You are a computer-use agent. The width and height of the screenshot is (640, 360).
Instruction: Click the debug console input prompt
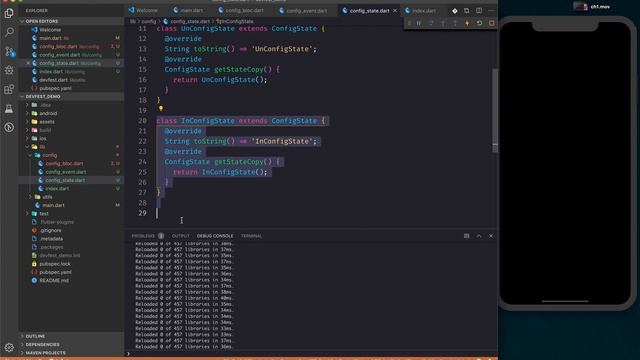click(x=310, y=353)
